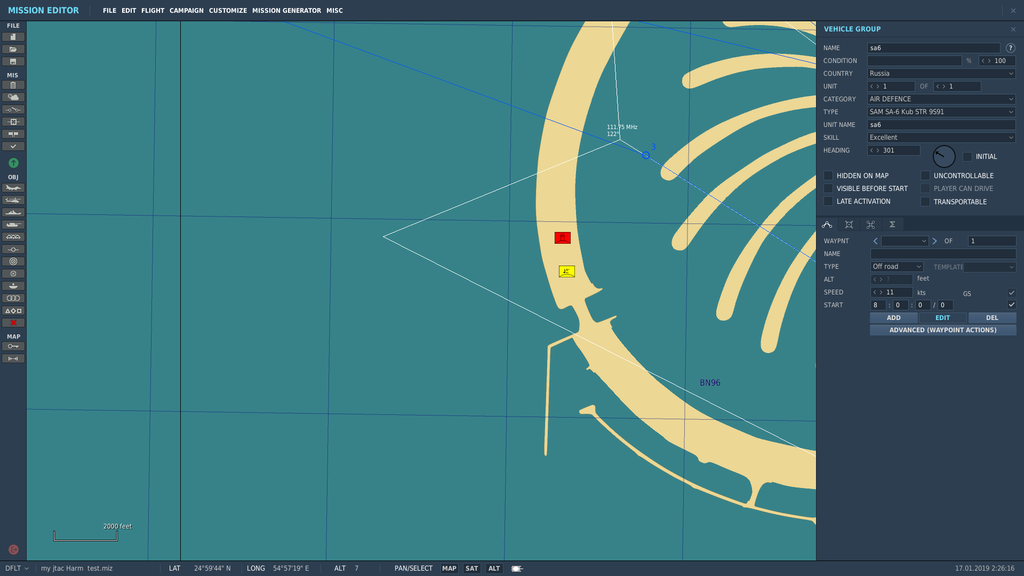This screenshot has width=1024, height=576.
Task: Switch to the Summary sigma tab
Action: tap(892, 225)
